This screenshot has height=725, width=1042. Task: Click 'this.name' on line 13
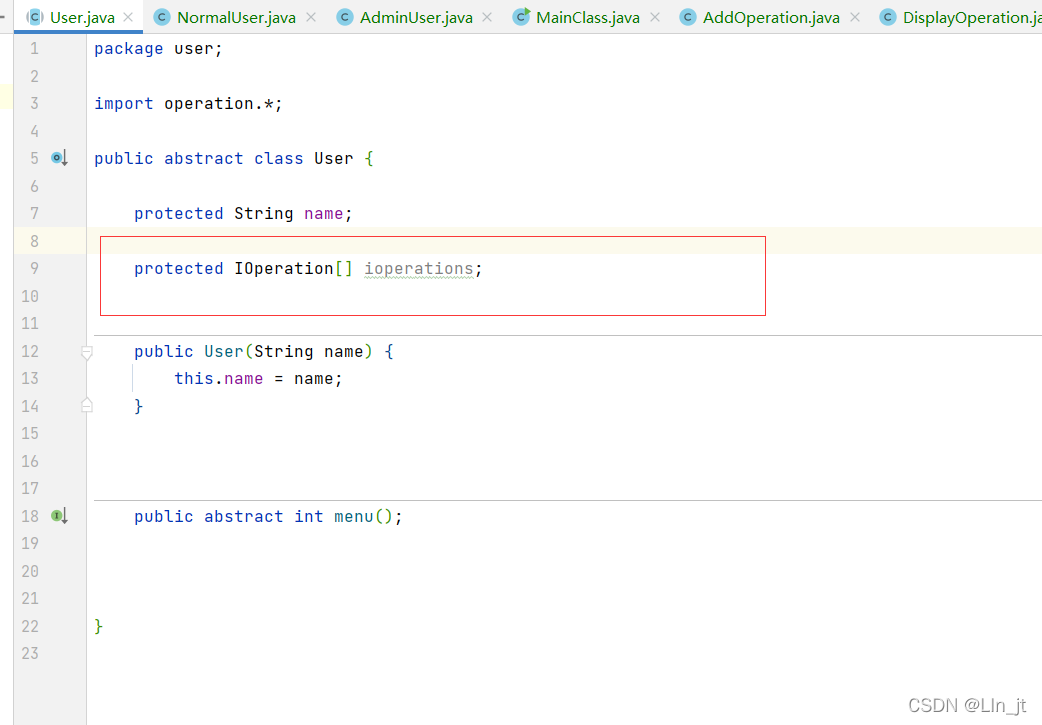pyautogui.click(x=219, y=379)
